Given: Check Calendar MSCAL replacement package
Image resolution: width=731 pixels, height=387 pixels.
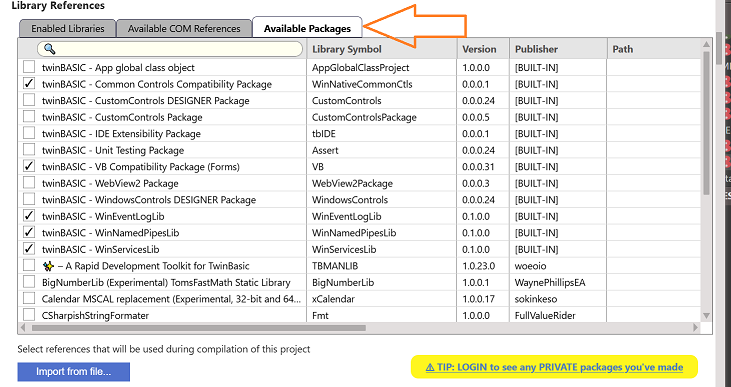Looking at the screenshot, I should tap(29, 299).
